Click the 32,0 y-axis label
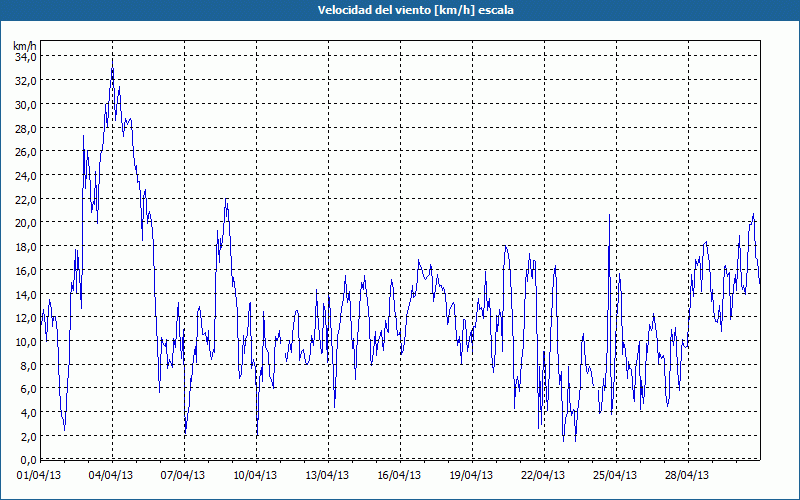800x500 pixels. pos(26,81)
